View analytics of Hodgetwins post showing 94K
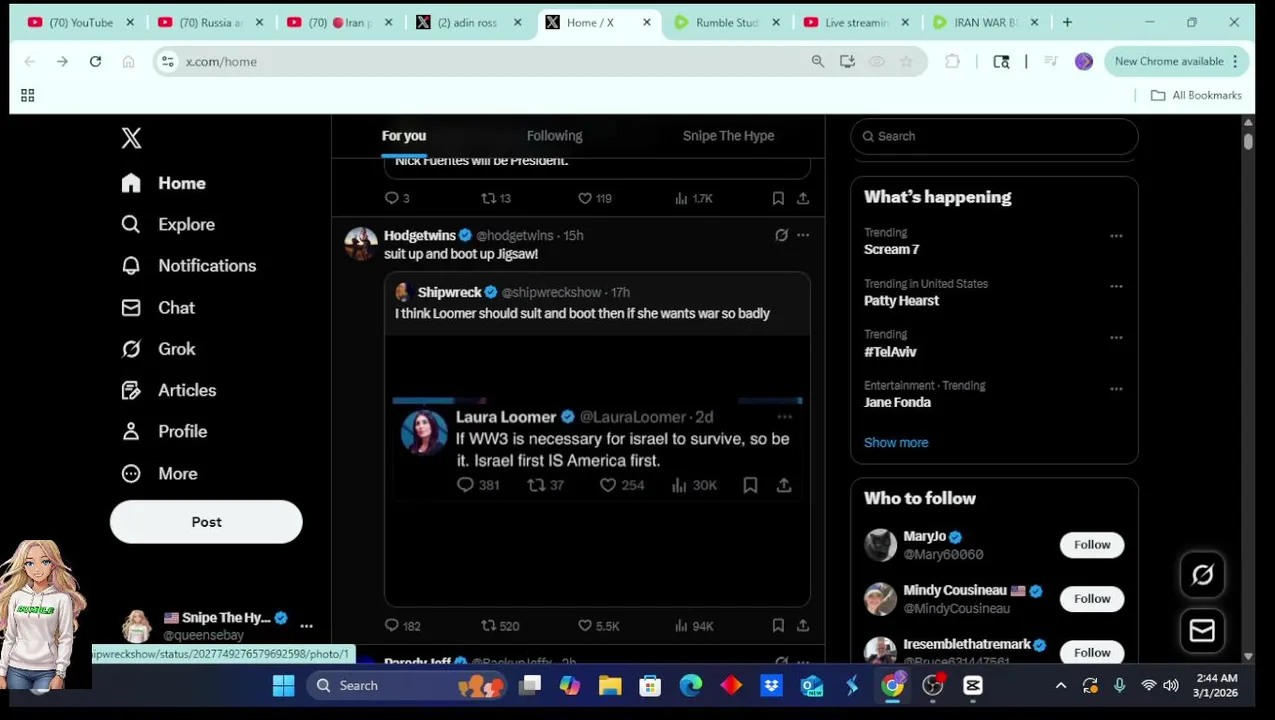Image resolution: width=1275 pixels, height=720 pixels. click(x=694, y=626)
